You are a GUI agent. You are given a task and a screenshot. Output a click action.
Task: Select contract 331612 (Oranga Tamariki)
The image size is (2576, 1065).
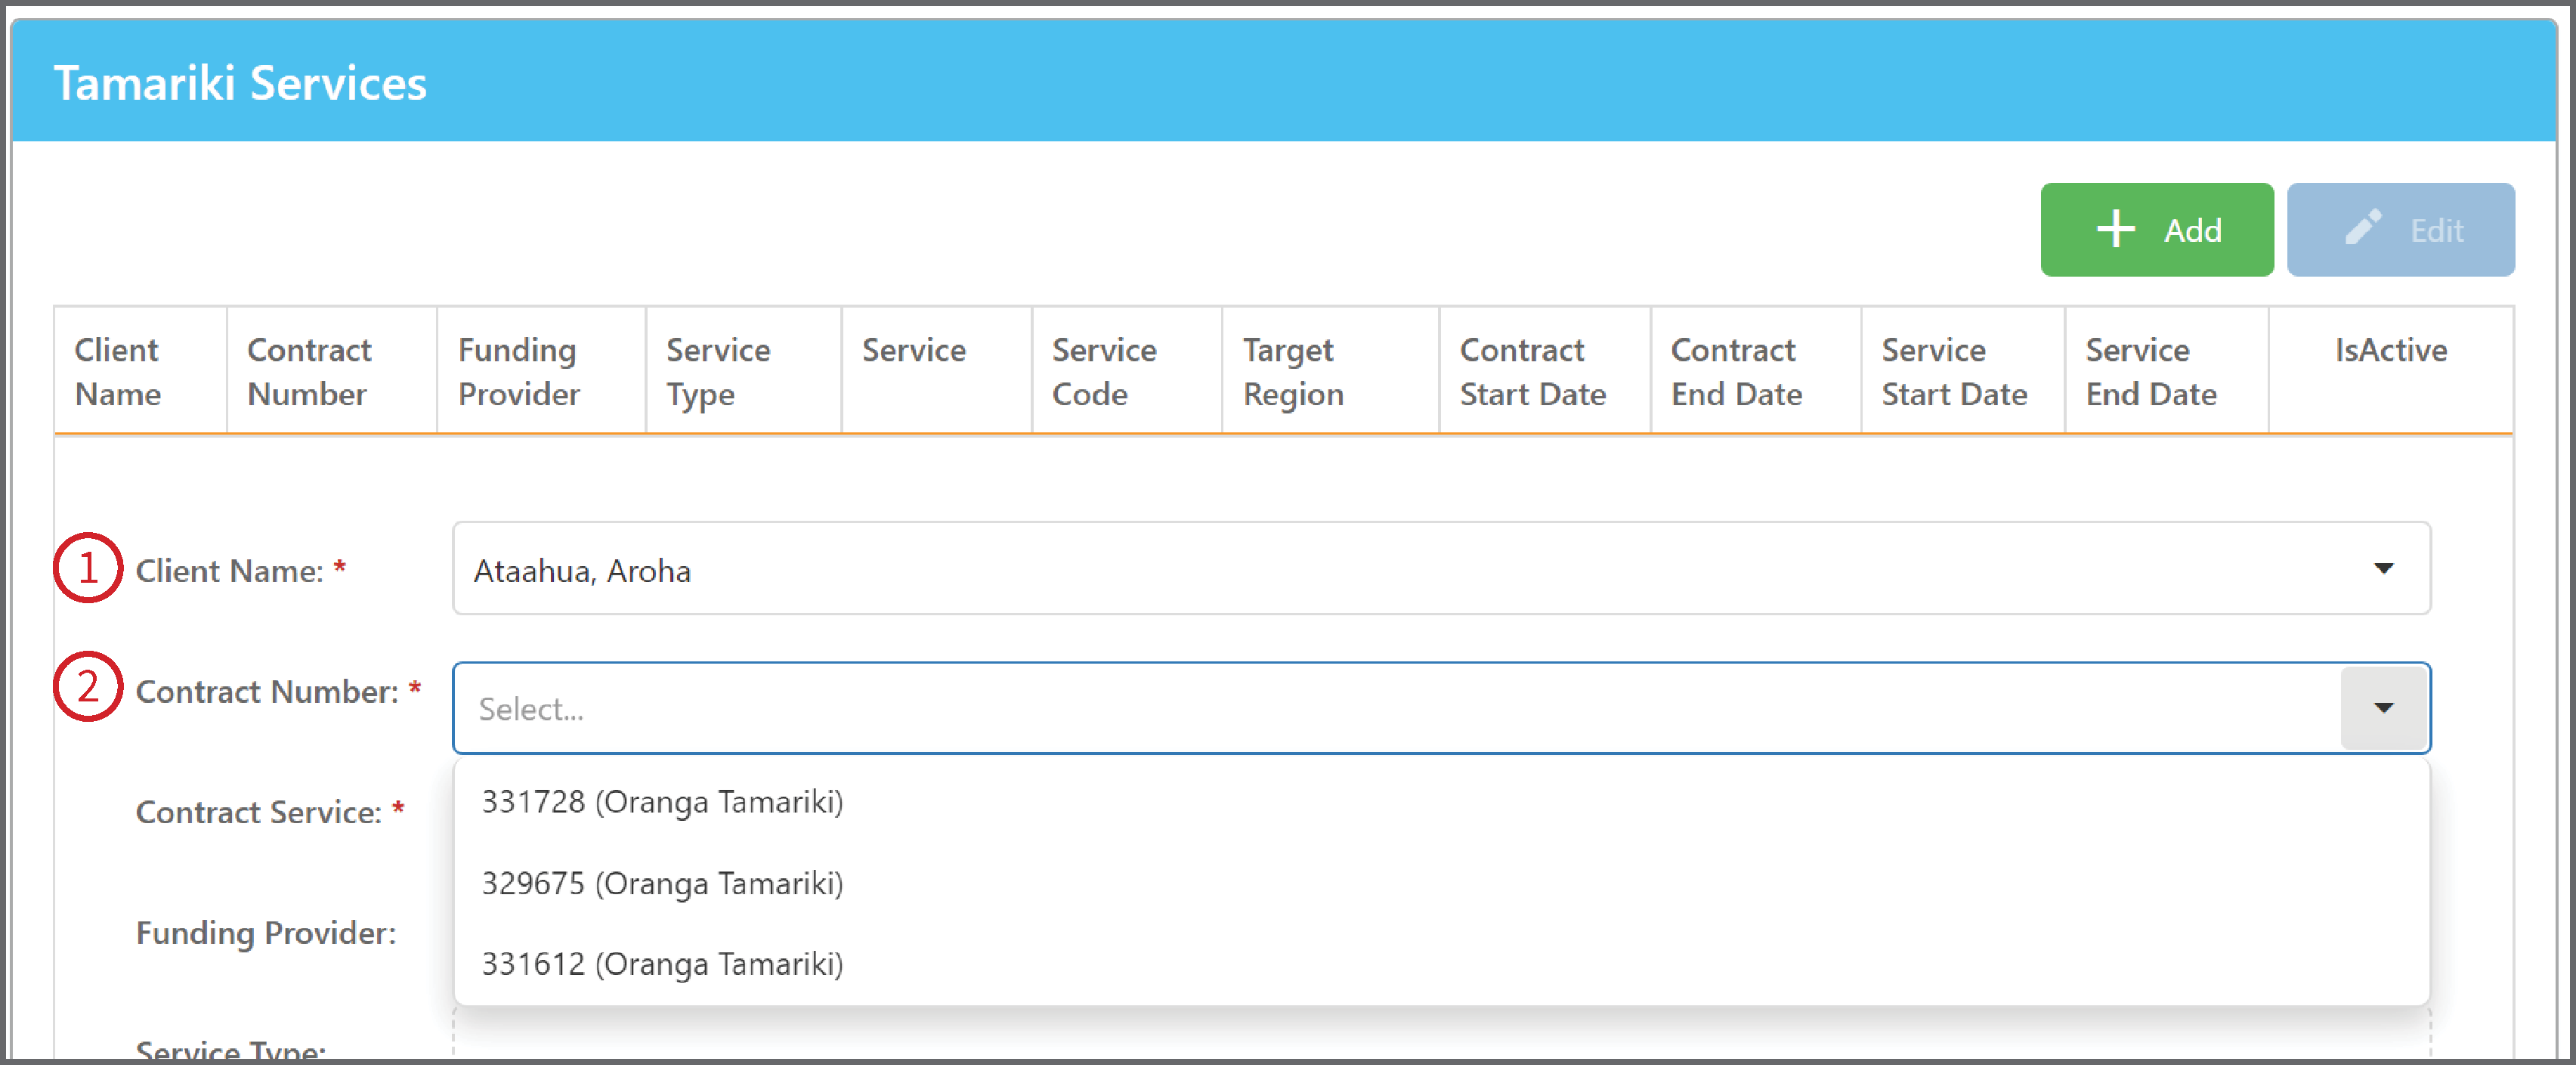point(1441,964)
